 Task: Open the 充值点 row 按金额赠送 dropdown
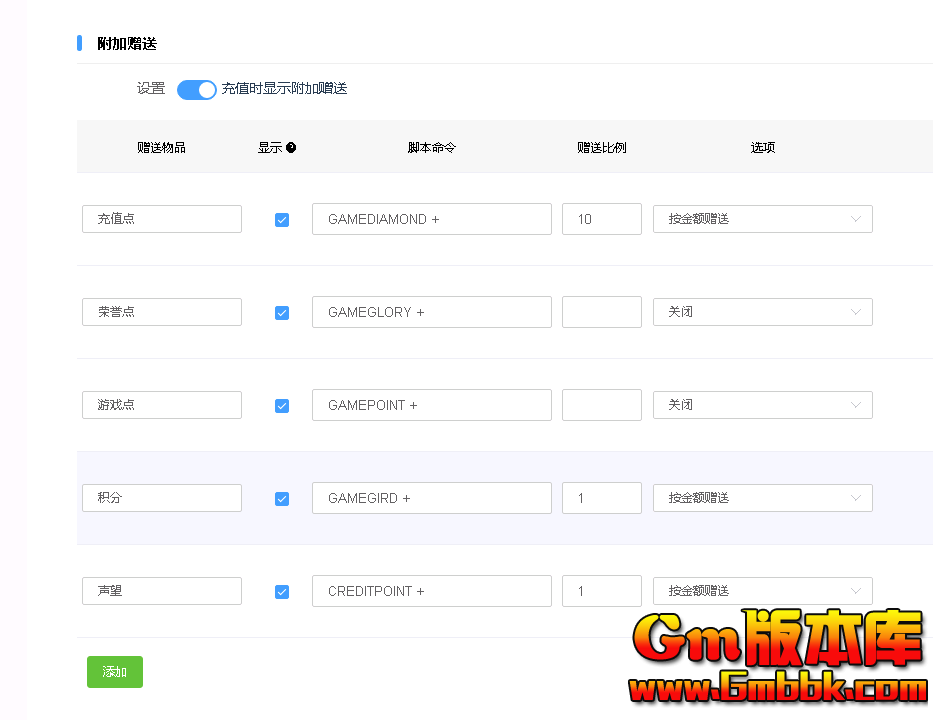[x=762, y=219]
